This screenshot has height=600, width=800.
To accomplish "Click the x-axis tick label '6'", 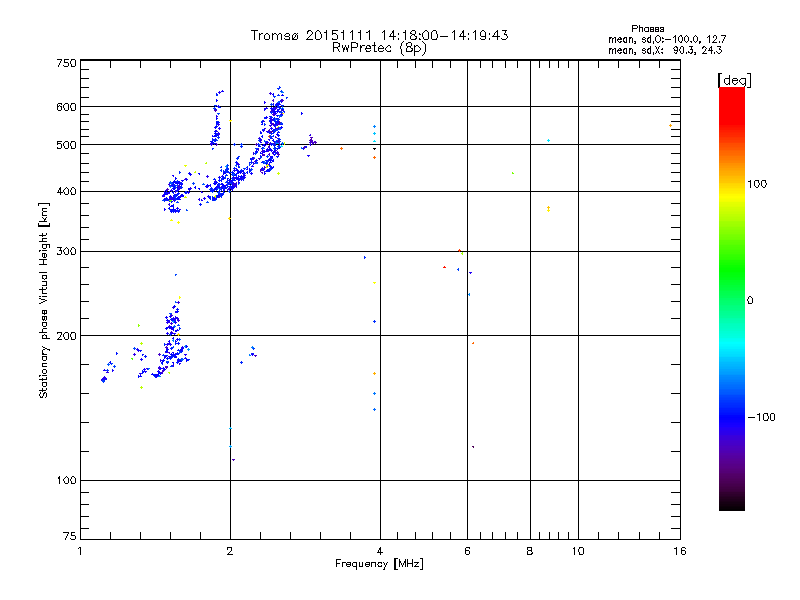I will (467, 551).
